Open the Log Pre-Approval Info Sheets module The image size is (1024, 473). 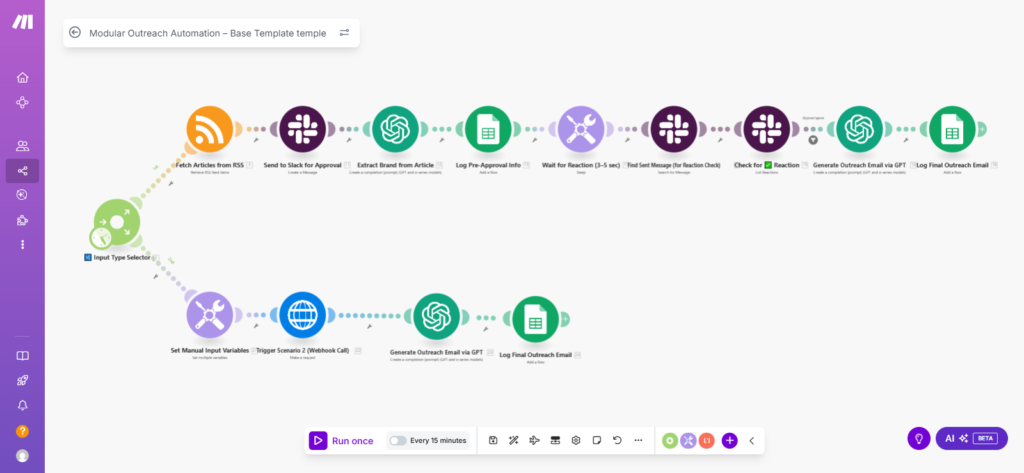click(488, 129)
